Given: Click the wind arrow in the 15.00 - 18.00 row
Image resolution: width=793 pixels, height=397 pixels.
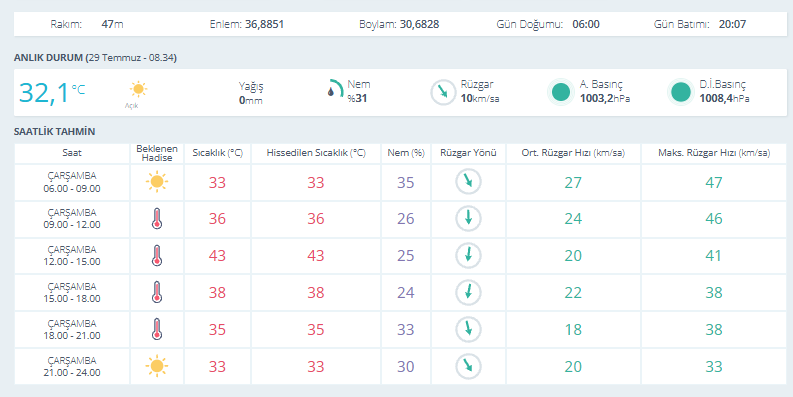Looking at the screenshot, I should pyautogui.click(x=468, y=292).
